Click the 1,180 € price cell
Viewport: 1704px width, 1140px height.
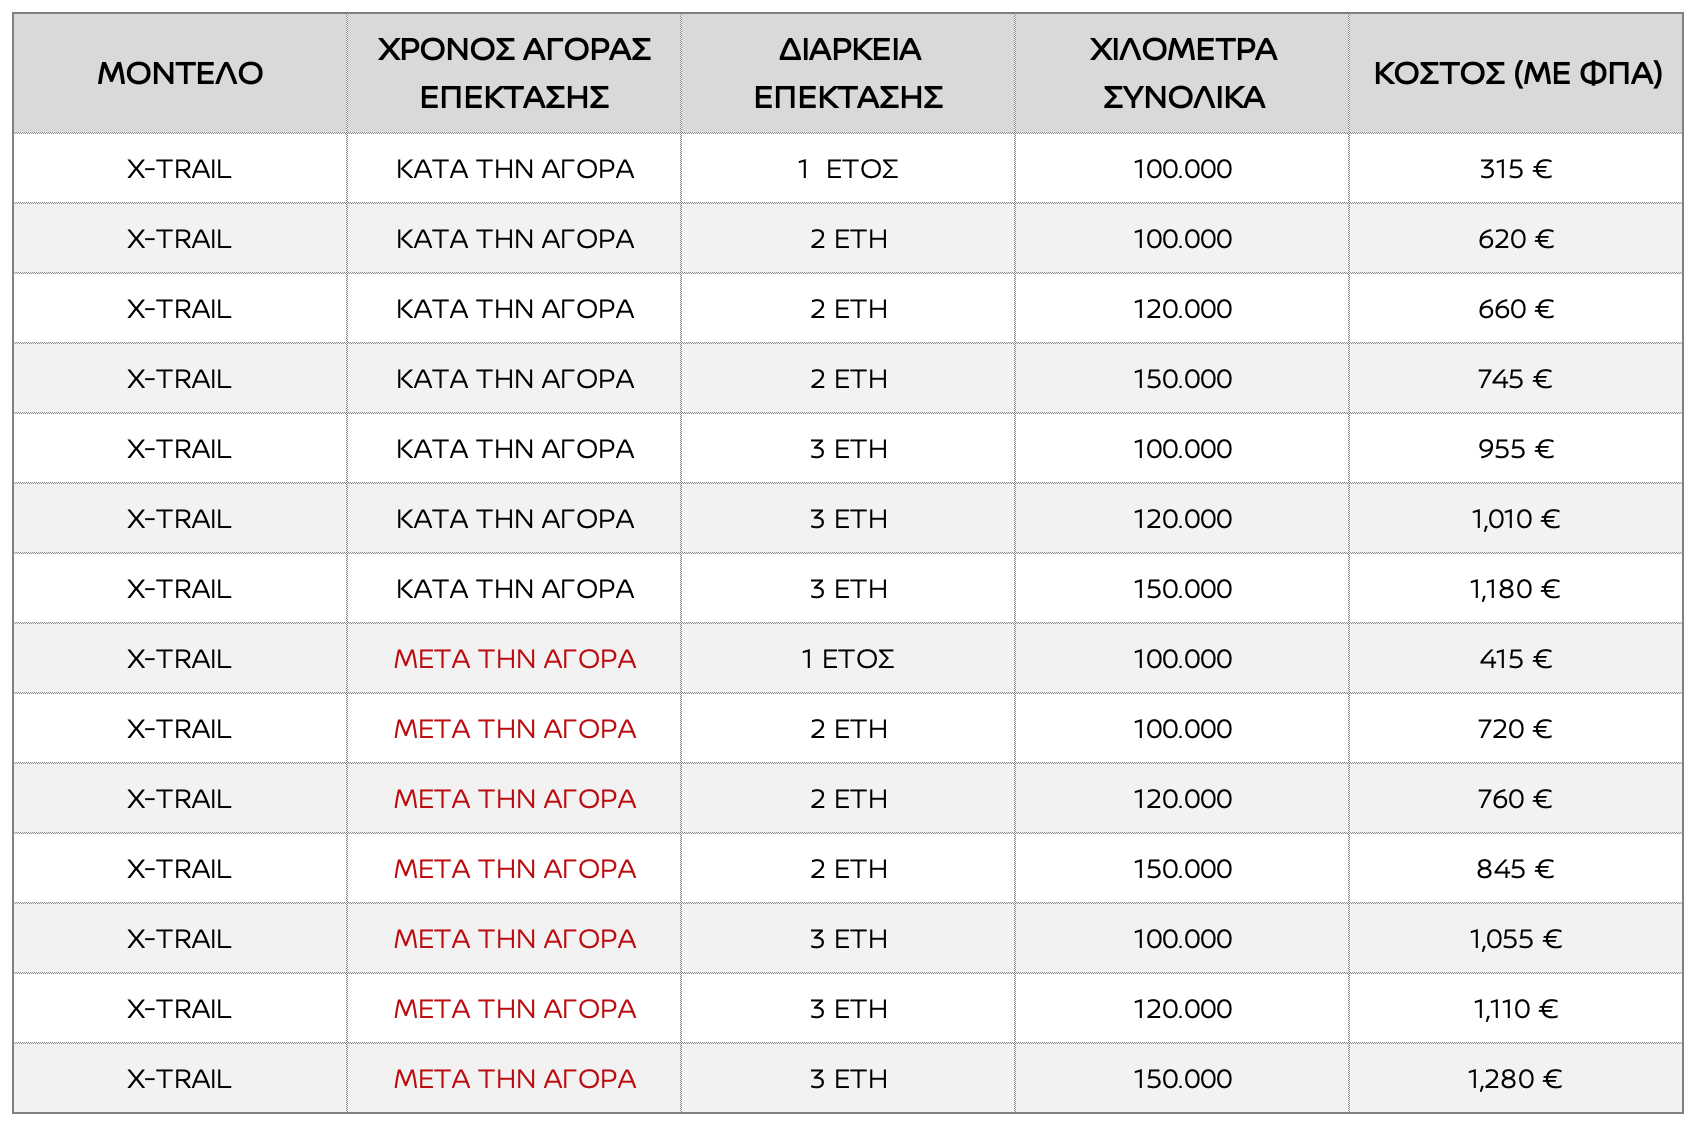pos(1515,589)
